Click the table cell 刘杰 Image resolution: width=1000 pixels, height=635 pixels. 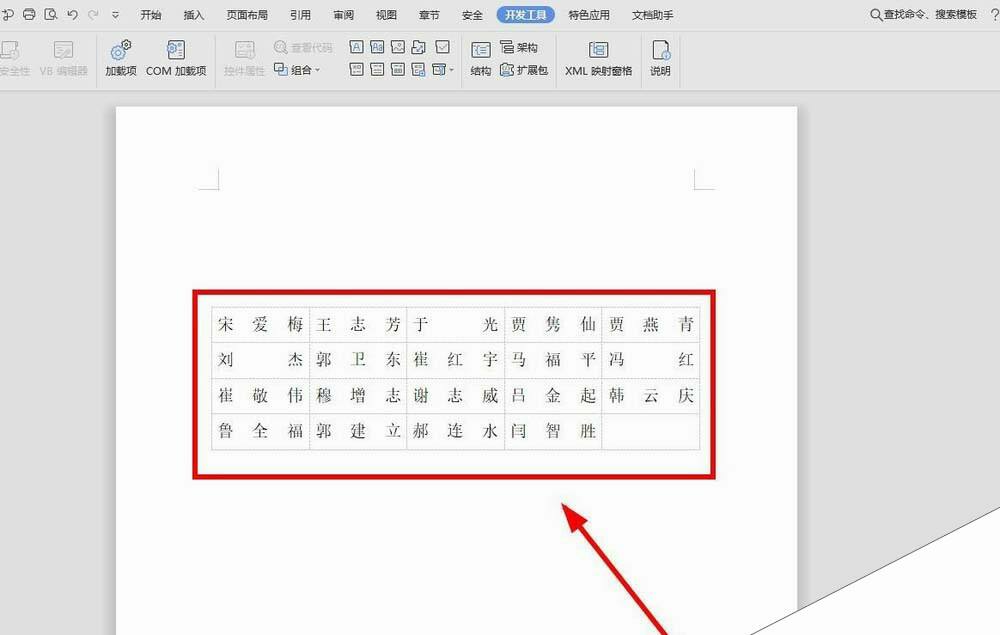click(x=260, y=360)
